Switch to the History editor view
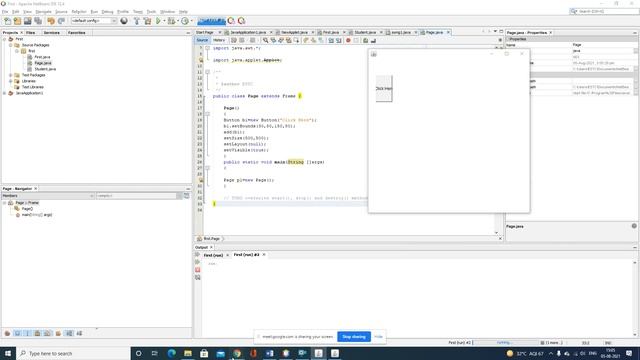The height and width of the screenshot is (360, 640). point(219,40)
